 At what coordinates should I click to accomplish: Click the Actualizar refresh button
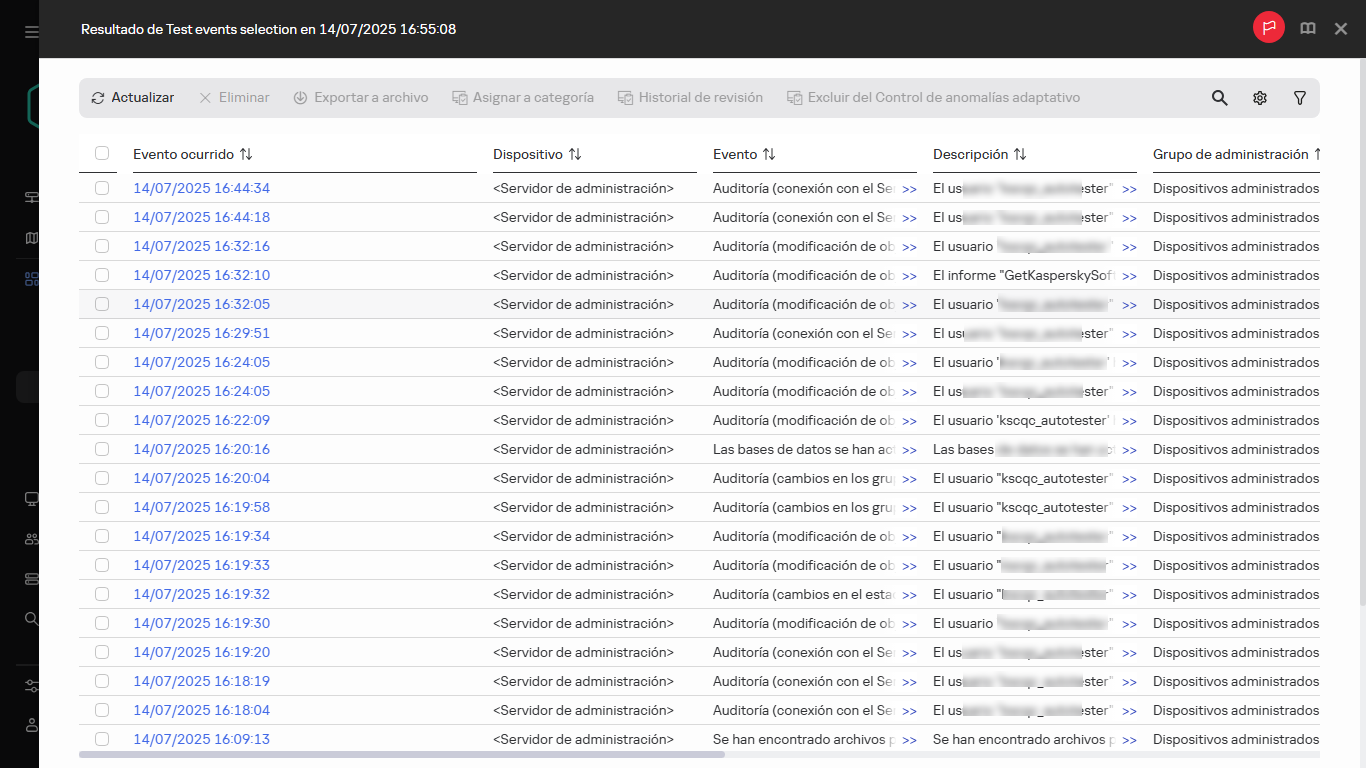click(133, 98)
